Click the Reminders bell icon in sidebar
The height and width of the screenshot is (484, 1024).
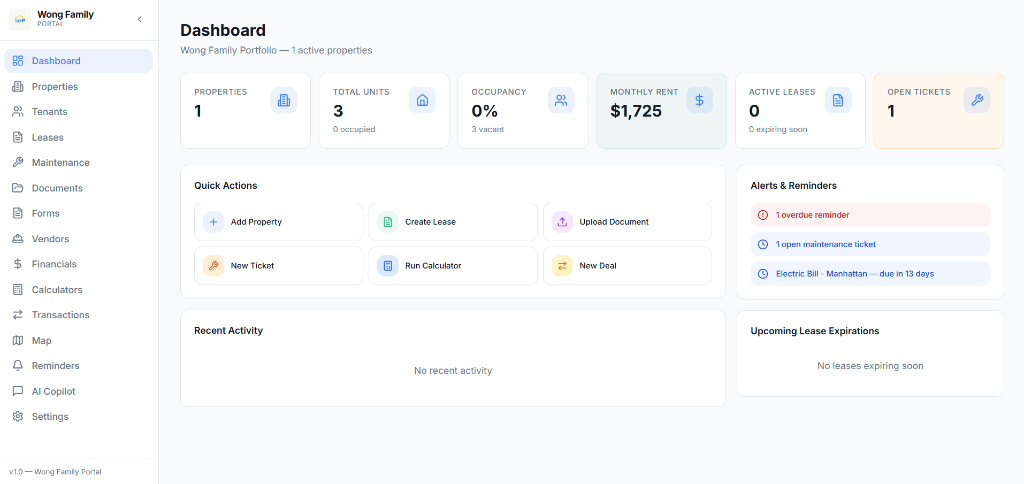[x=18, y=366]
